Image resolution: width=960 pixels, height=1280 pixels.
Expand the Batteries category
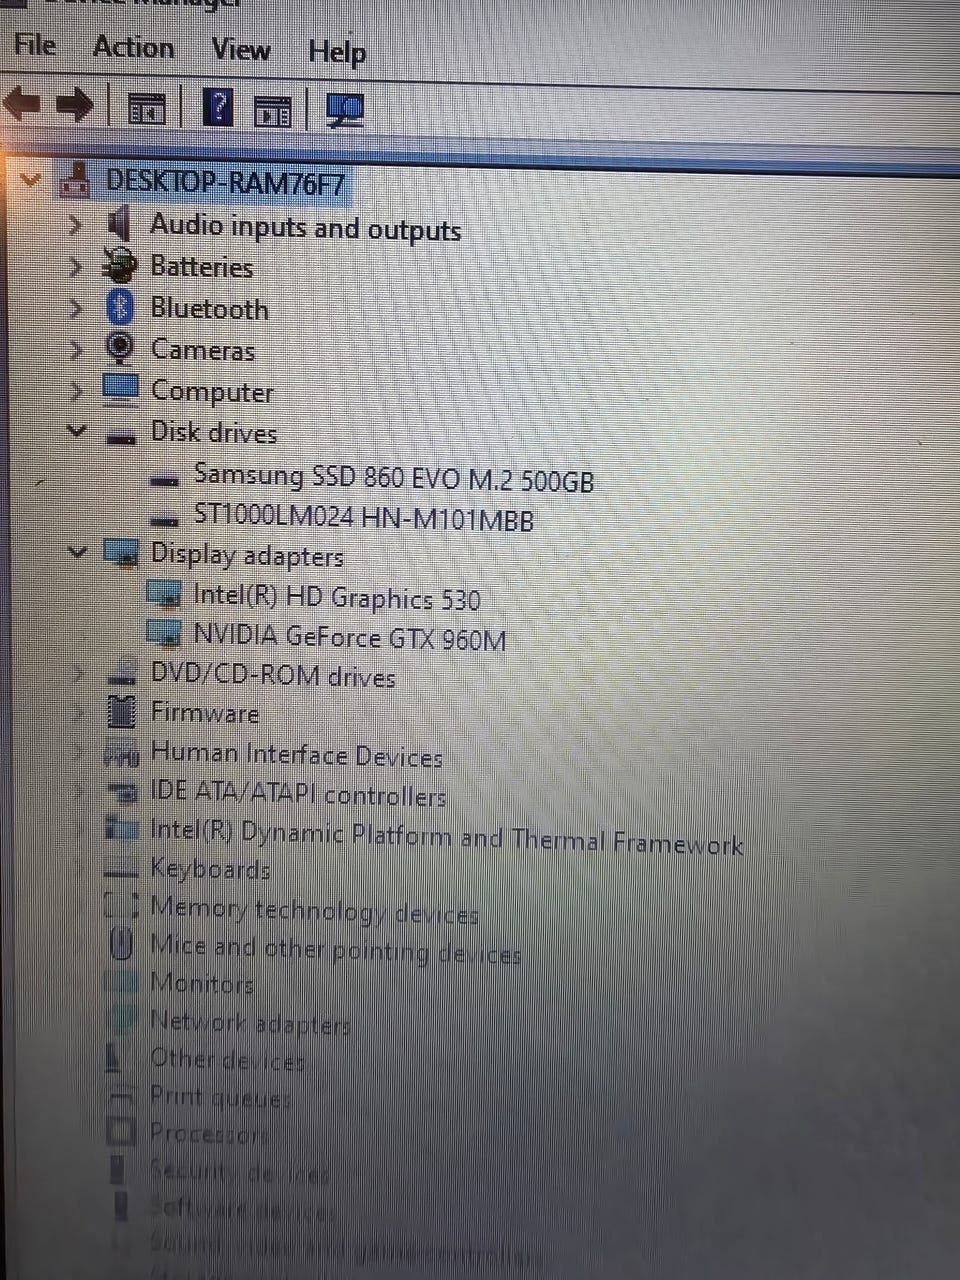[75, 266]
